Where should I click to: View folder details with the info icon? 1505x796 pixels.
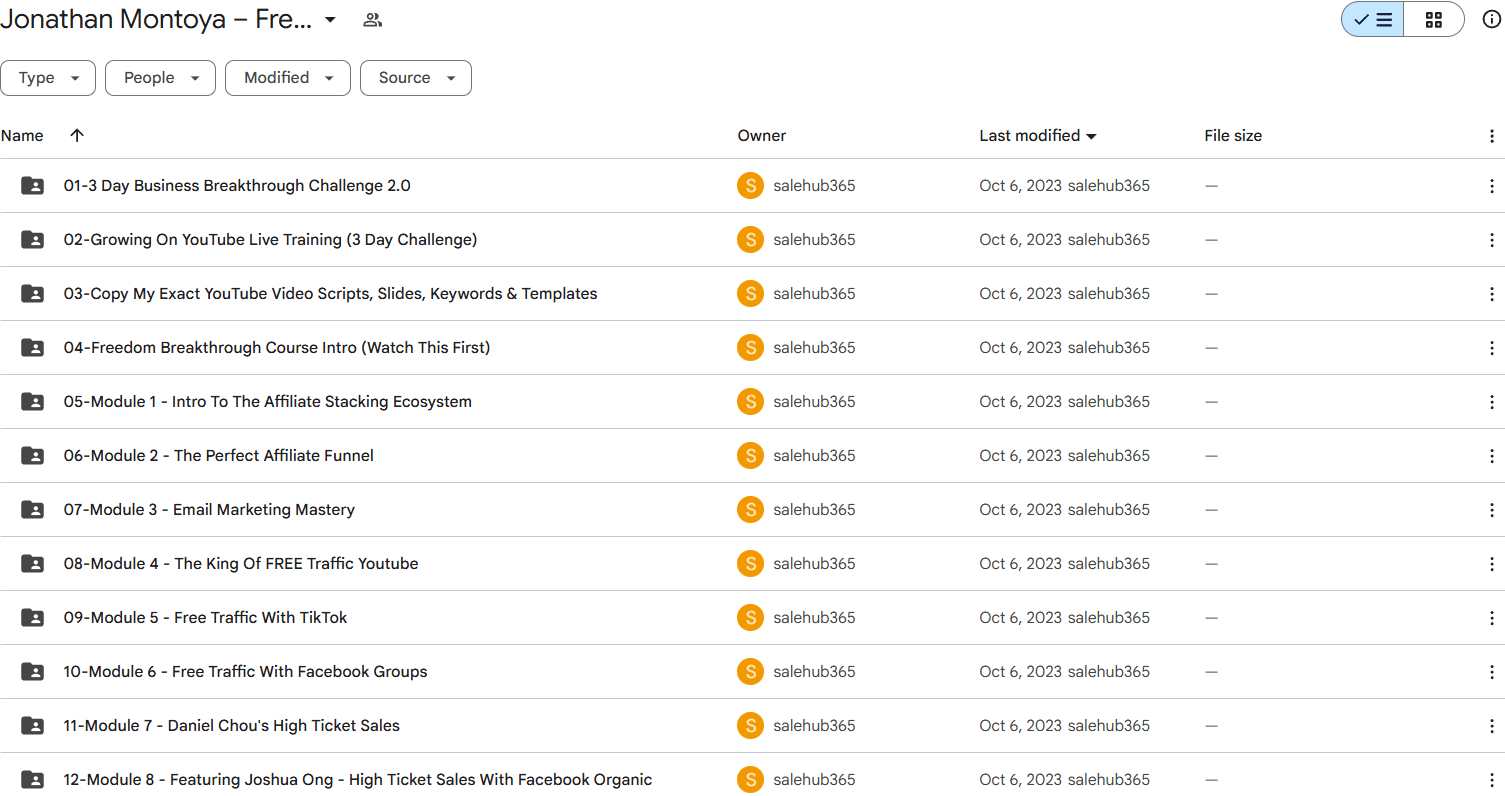[x=1491, y=19]
